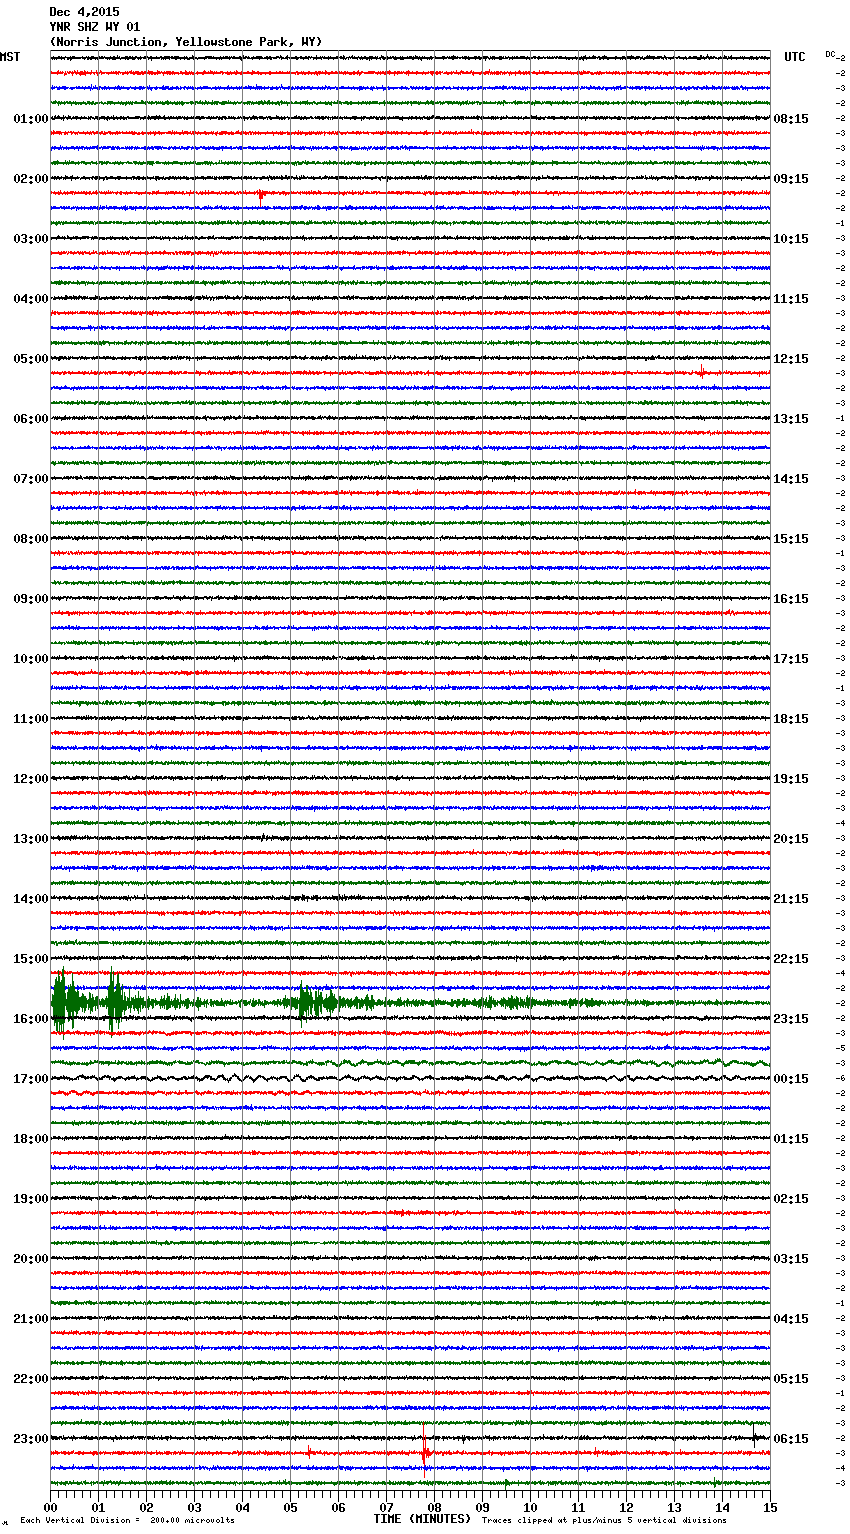Click the DC offset column header

830,54
